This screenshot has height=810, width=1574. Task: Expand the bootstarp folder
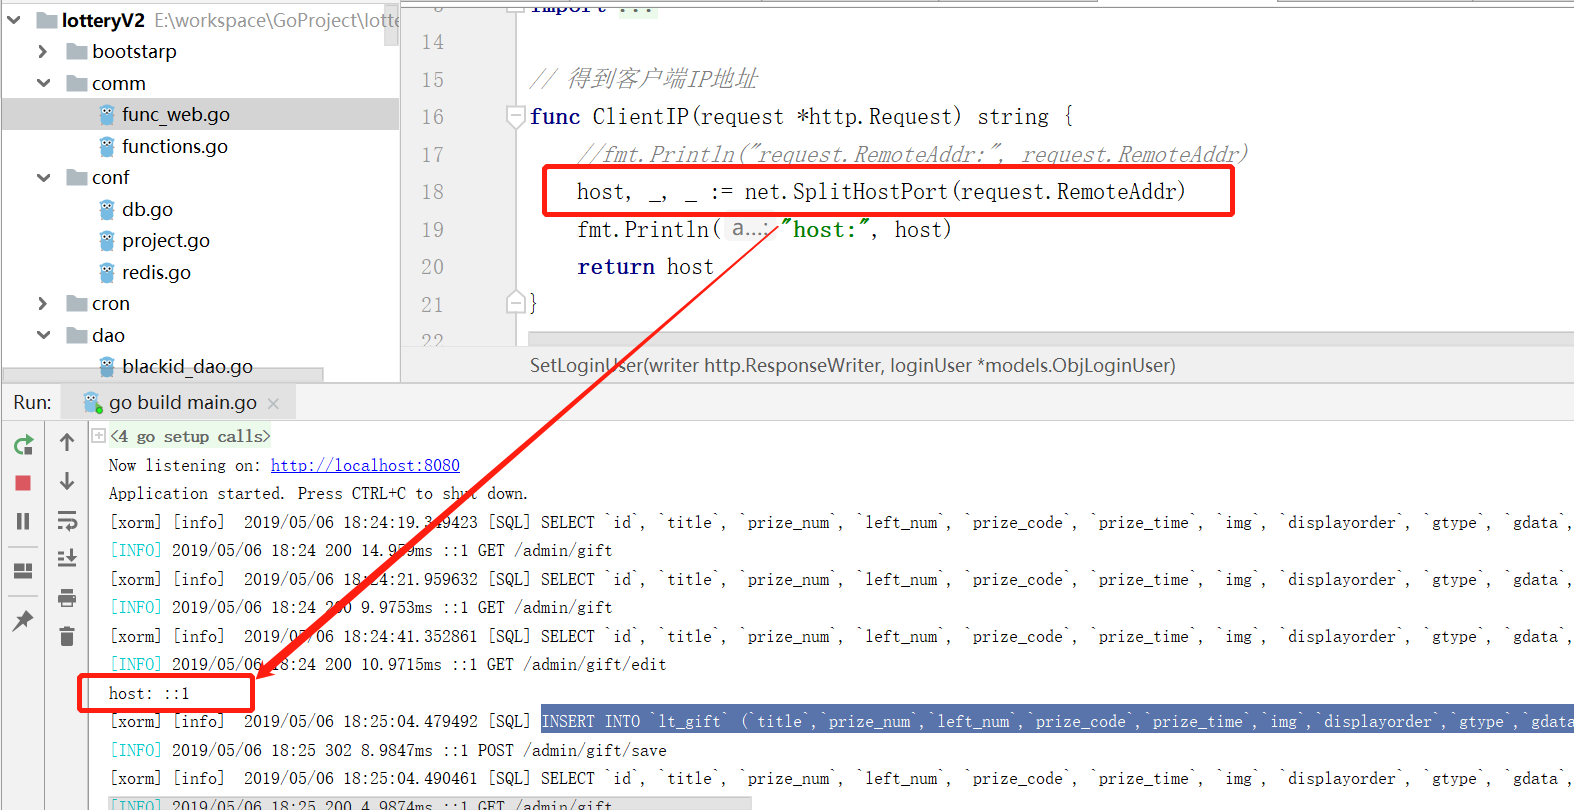(42, 51)
